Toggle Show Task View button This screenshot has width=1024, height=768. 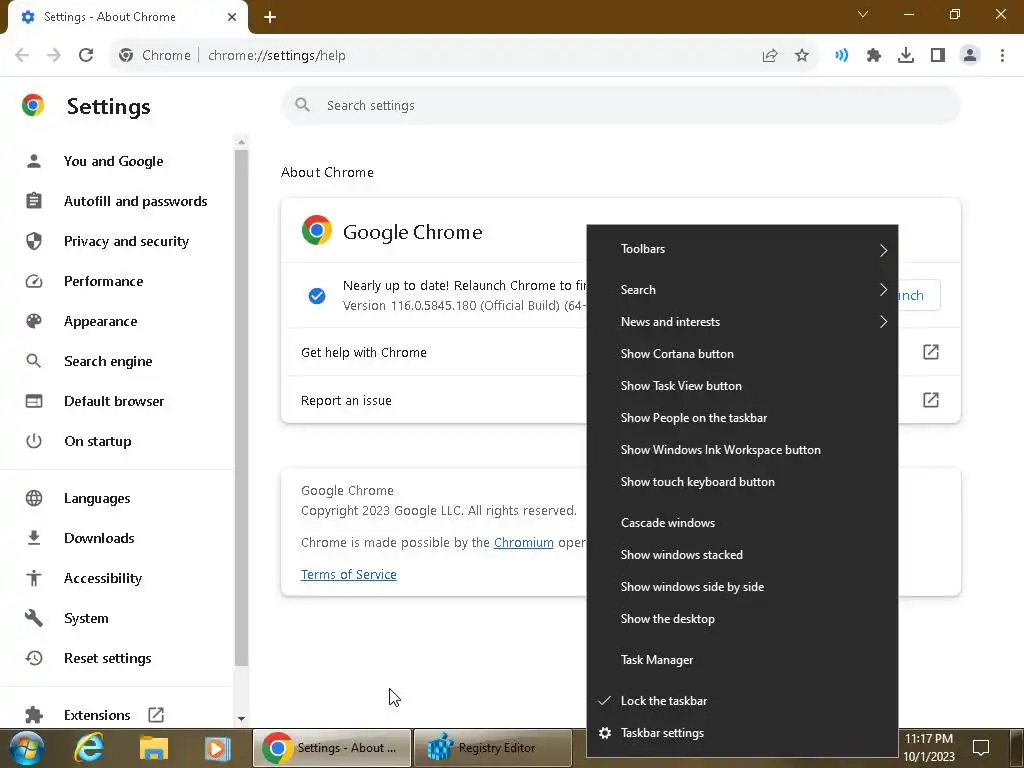pos(743,385)
